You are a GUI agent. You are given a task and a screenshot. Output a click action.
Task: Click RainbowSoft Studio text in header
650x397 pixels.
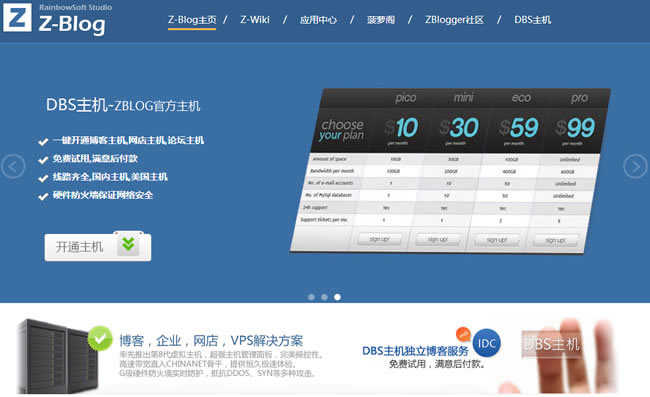tap(75, 7)
